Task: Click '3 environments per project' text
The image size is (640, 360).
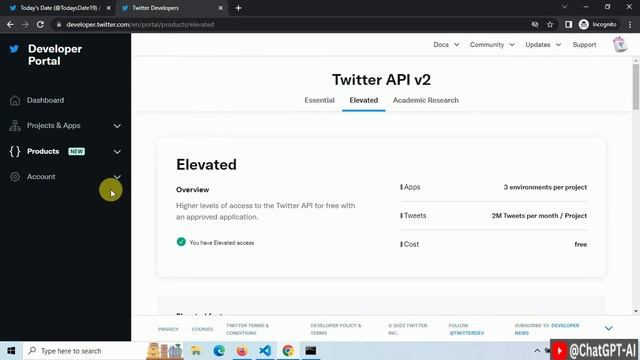Action: [545, 187]
